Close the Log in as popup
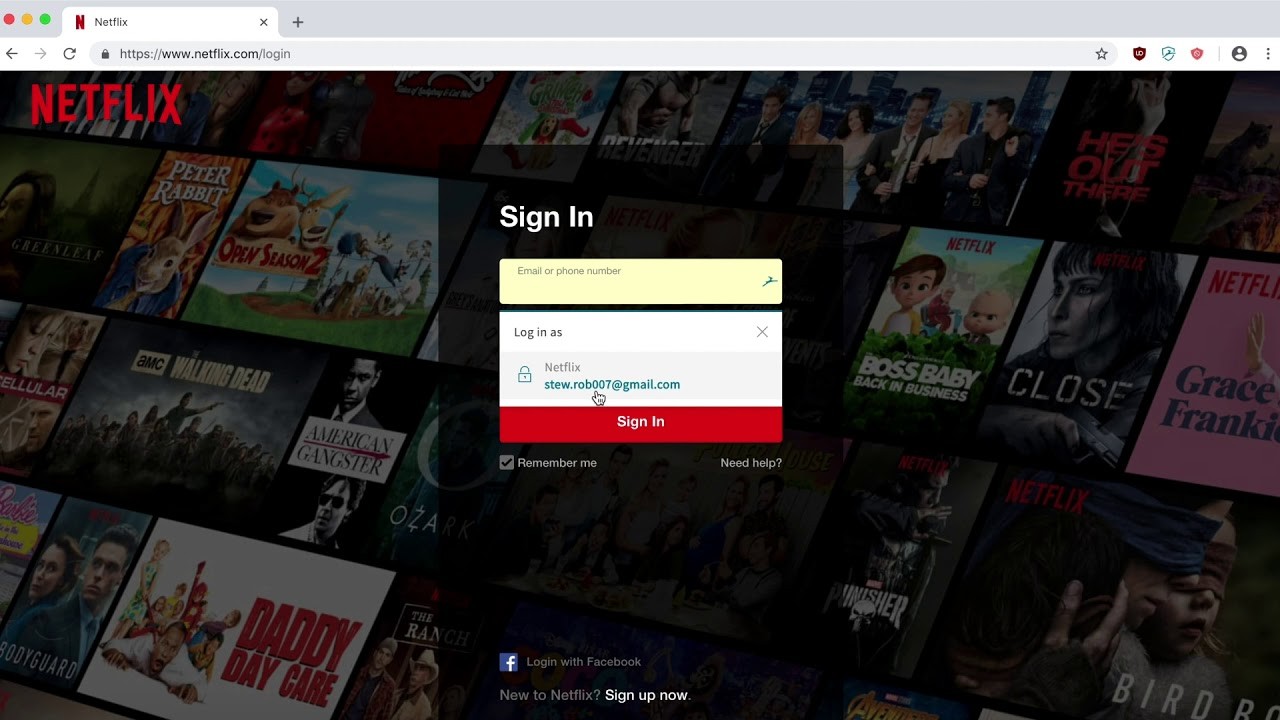The height and width of the screenshot is (720, 1280). pos(762,332)
